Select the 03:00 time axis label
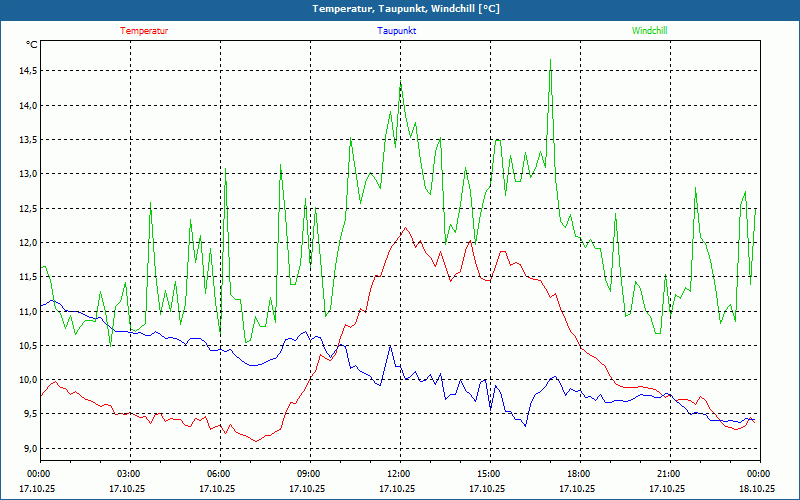The width and height of the screenshot is (800, 500). (x=129, y=473)
